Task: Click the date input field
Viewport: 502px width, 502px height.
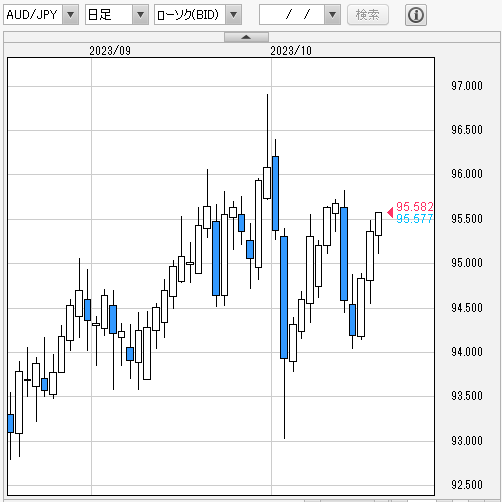Action: click(x=292, y=15)
